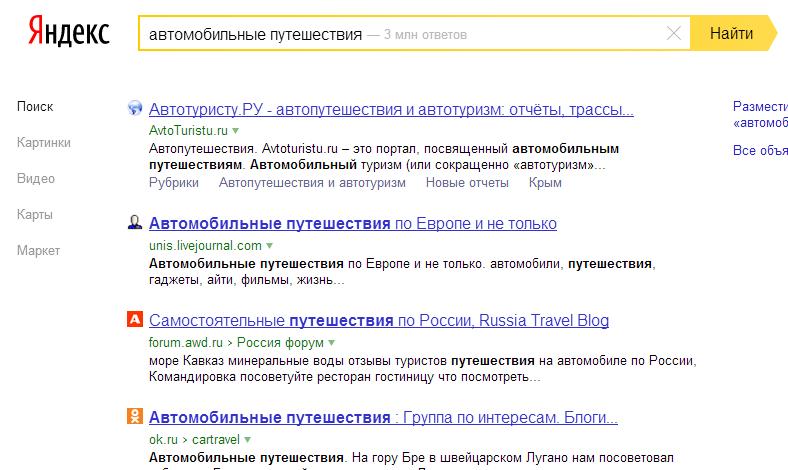Expand the dropdown arrow next to unis.livejournal.com
Screen dimensions: 788x470
tap(269, 246)
